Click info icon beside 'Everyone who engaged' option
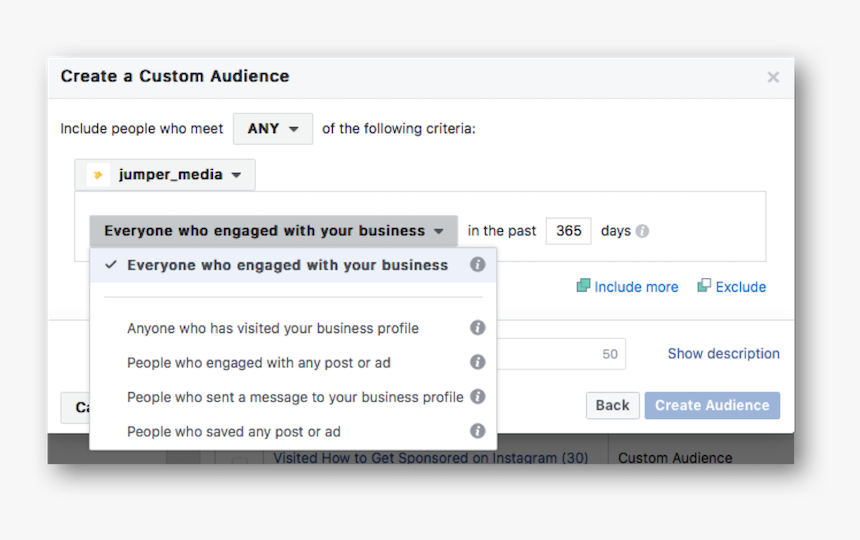 click(478, 265)
